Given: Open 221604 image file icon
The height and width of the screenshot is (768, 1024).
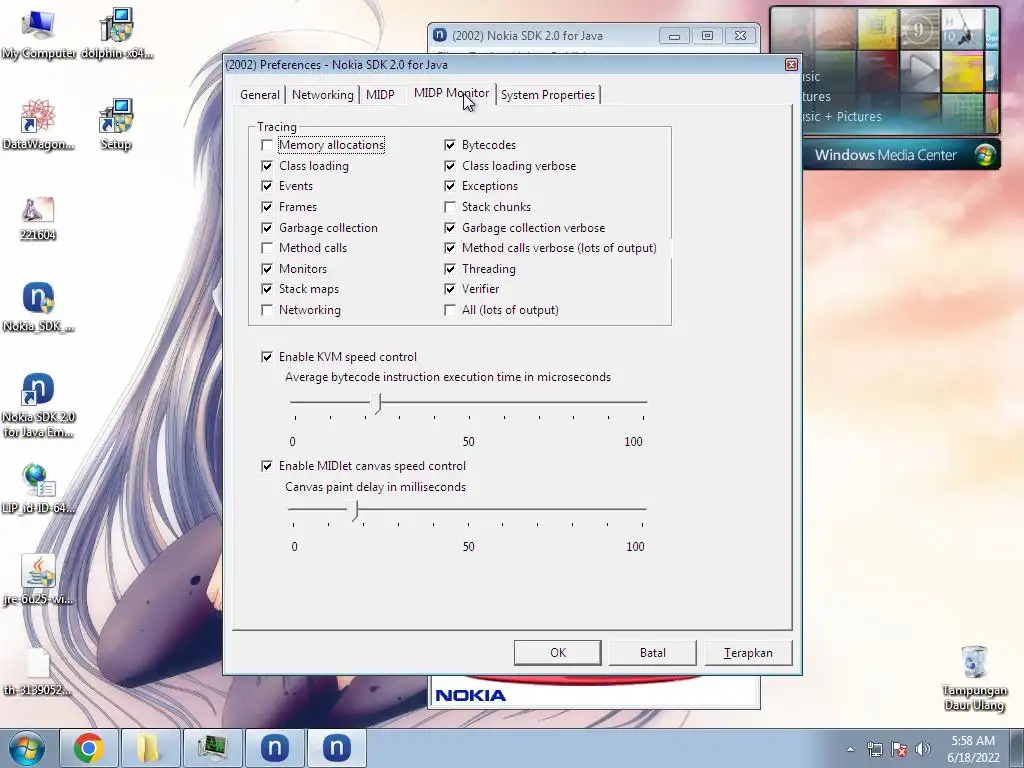Looking at the screenshot, I should pos(38,218).
